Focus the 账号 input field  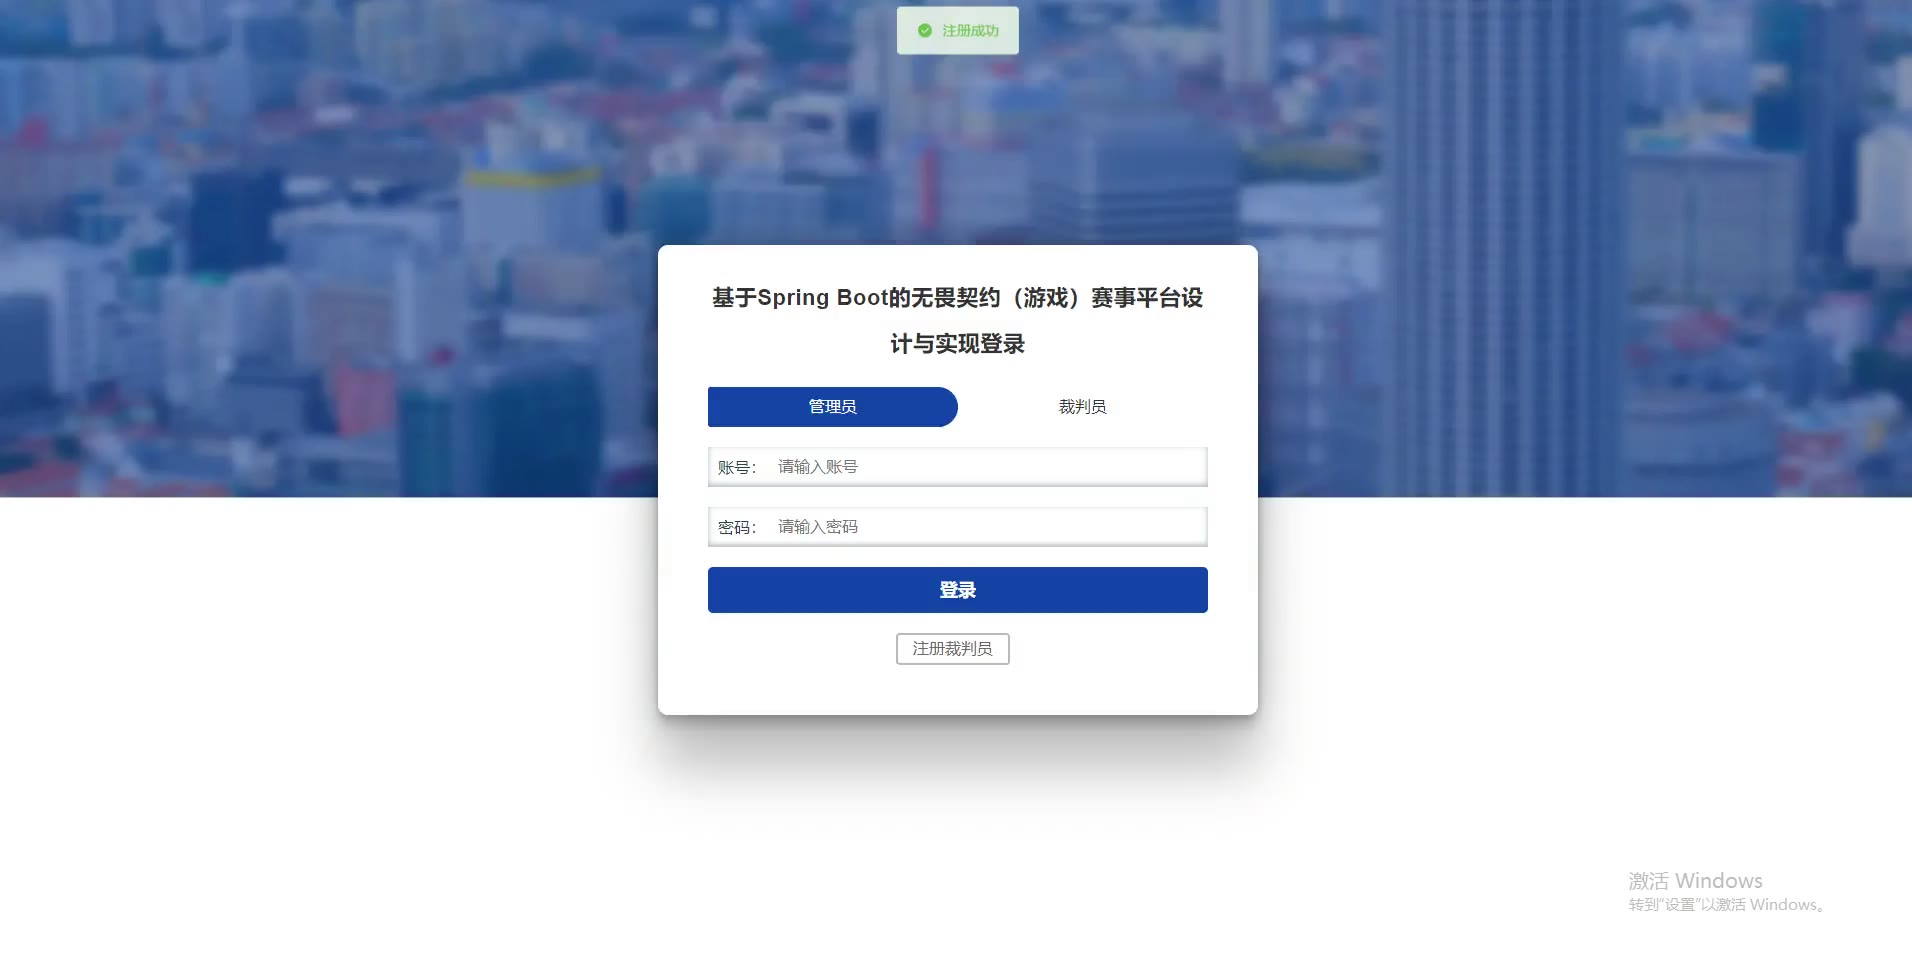tap(987, 467)
